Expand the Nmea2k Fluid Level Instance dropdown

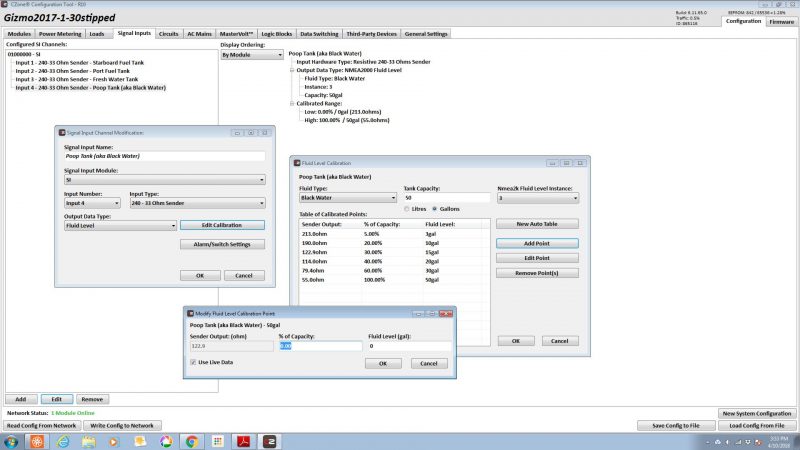(537, 198)
